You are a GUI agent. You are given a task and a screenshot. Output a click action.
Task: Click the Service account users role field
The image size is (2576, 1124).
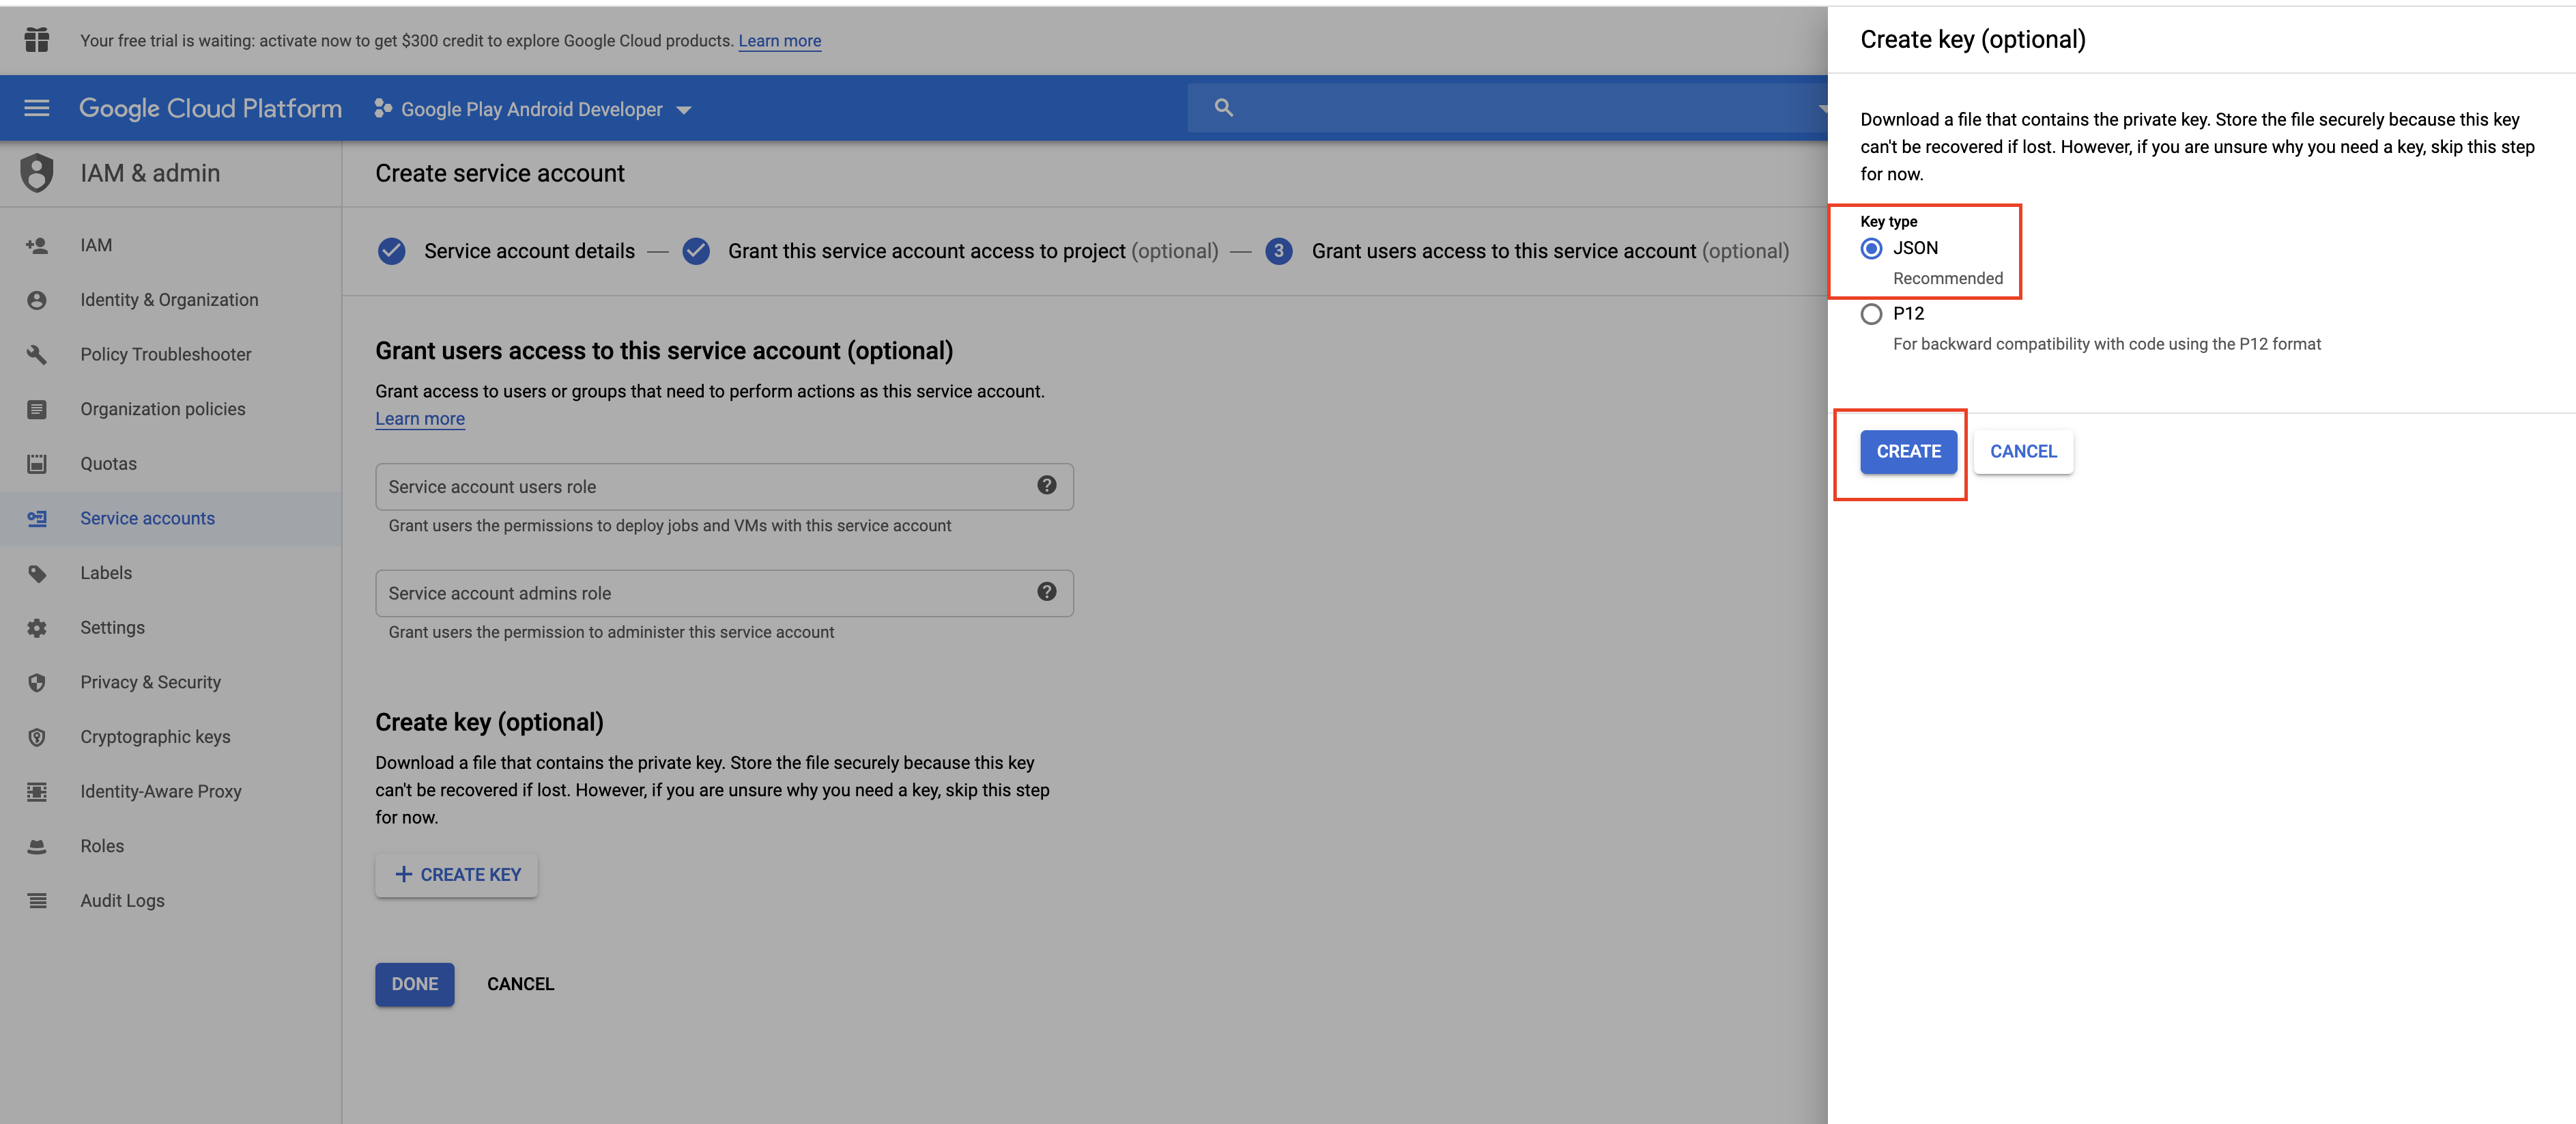tap(724, 487)
